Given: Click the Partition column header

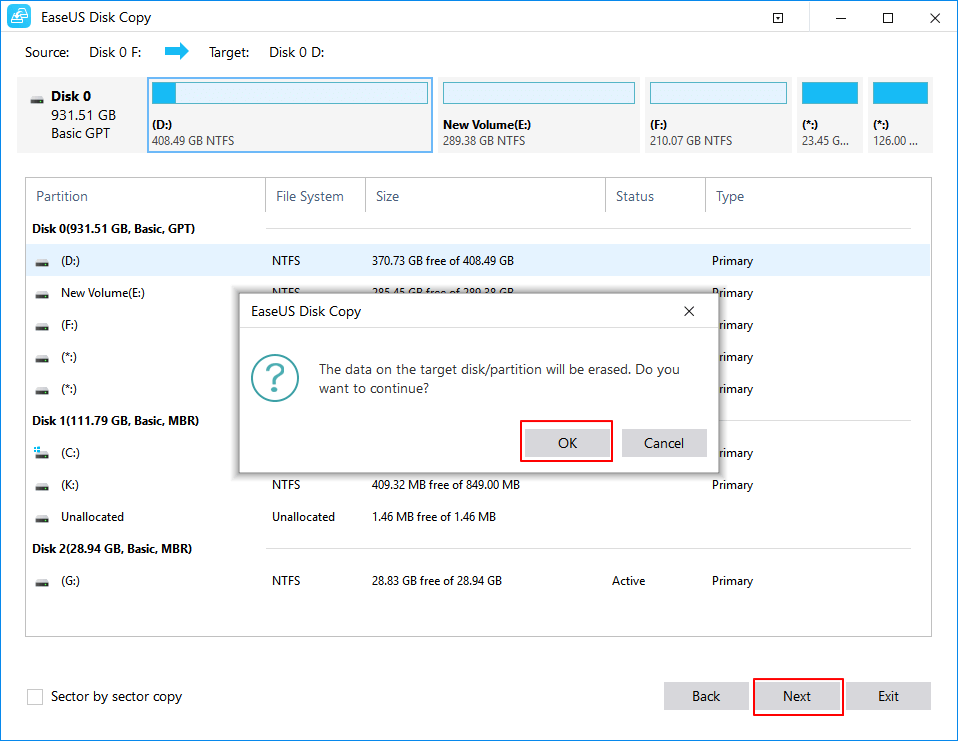Looking at the screenshot, I should 145,196.
